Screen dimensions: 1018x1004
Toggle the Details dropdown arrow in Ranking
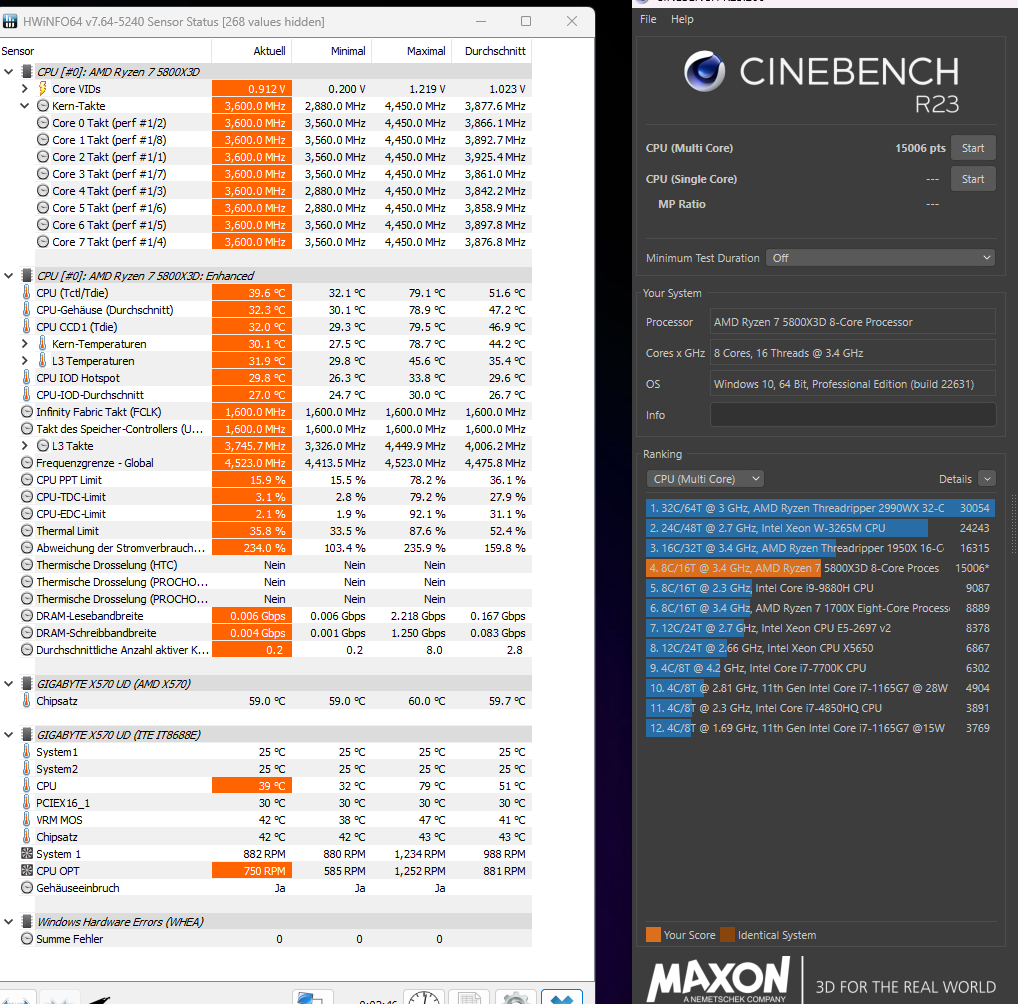pyautogui.click(x=987, y=479)
